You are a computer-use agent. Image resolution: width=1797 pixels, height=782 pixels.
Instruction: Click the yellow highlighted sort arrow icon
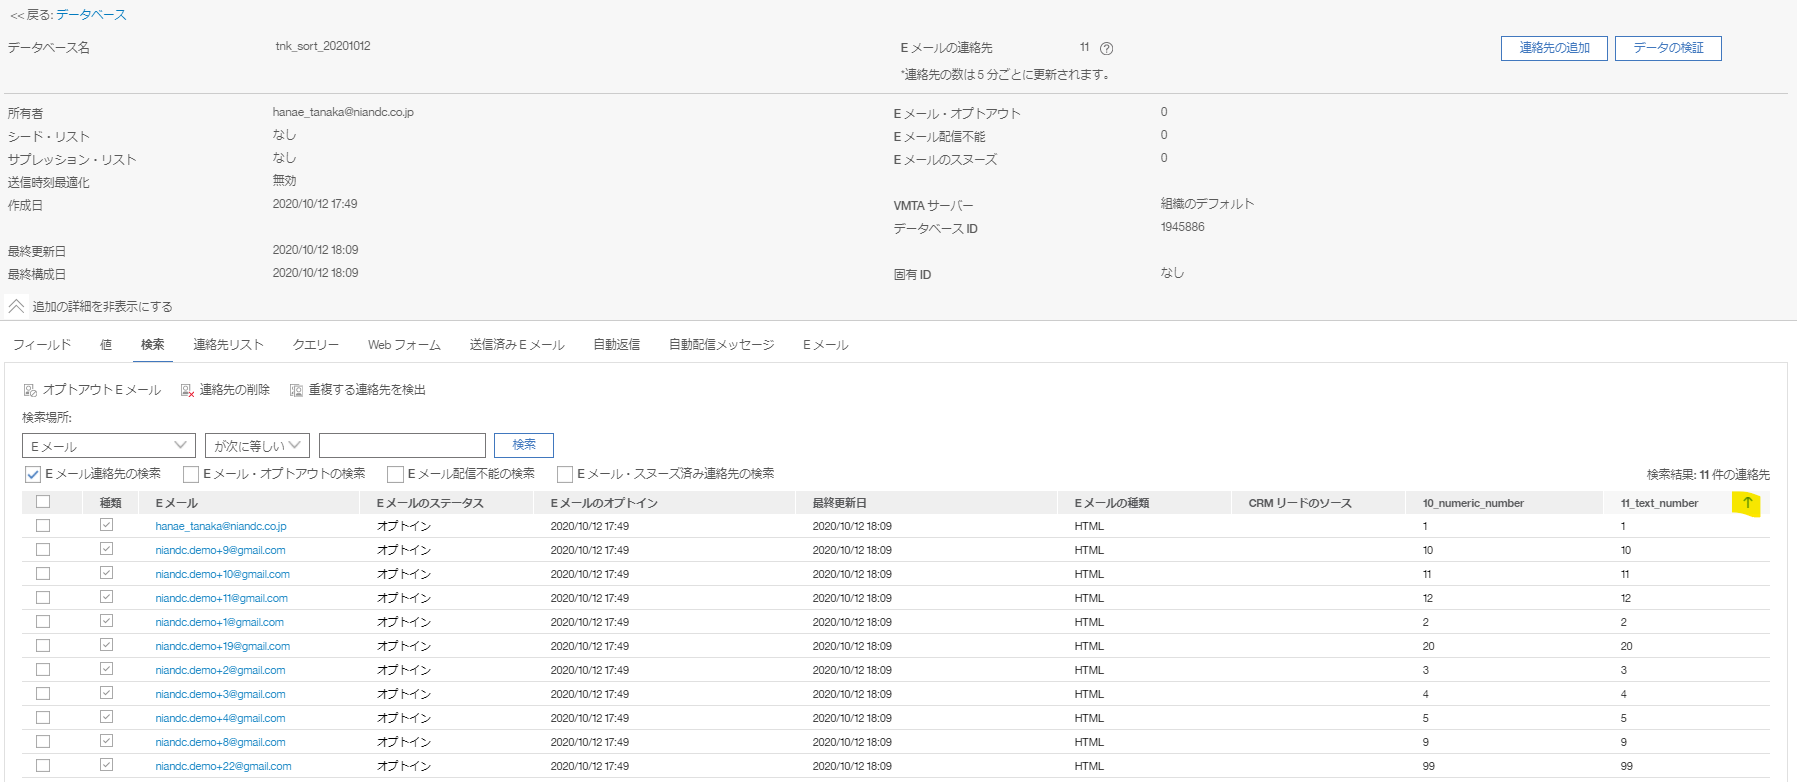coord(1747,503)
